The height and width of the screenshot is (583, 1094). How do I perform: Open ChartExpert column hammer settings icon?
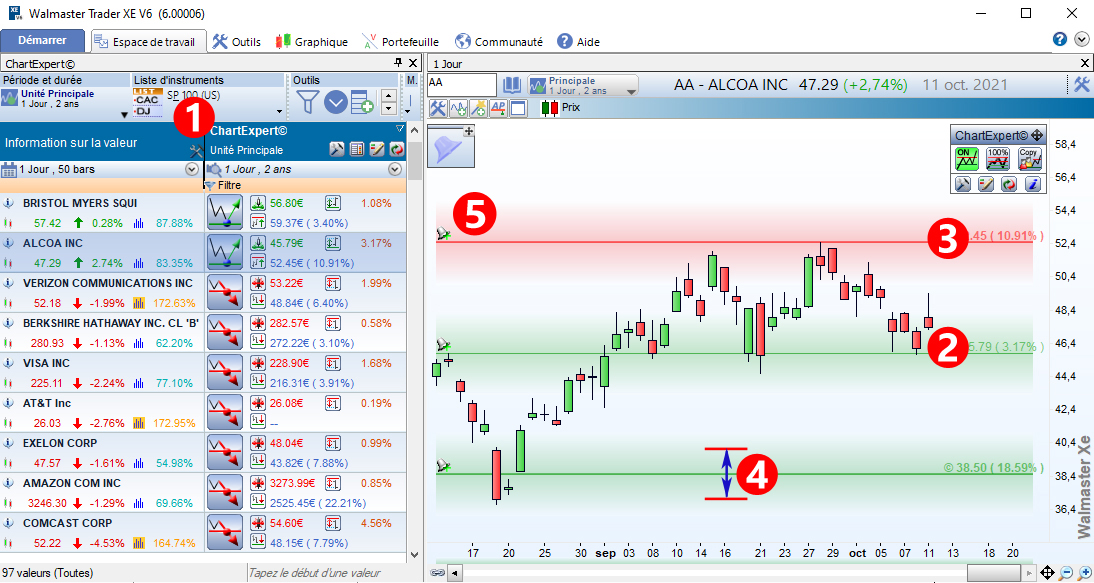336,149
